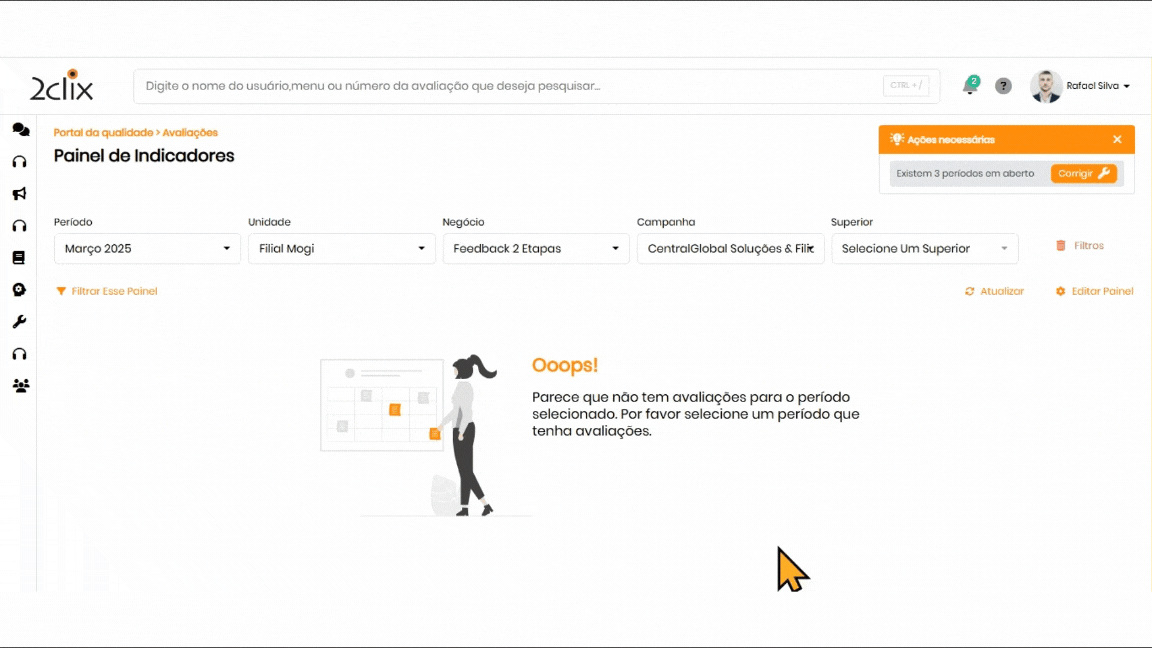
Task: Open the chat bubbles sidebar icon
Action: (20, 130)
